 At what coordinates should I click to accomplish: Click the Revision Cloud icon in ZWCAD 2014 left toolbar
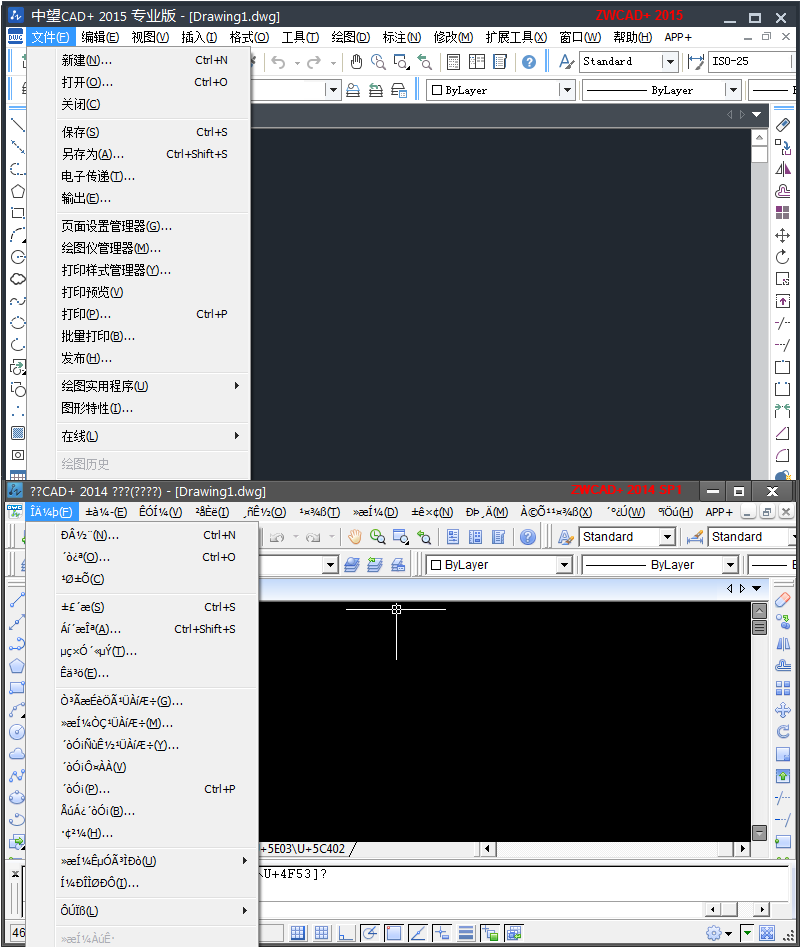(17, 753)
